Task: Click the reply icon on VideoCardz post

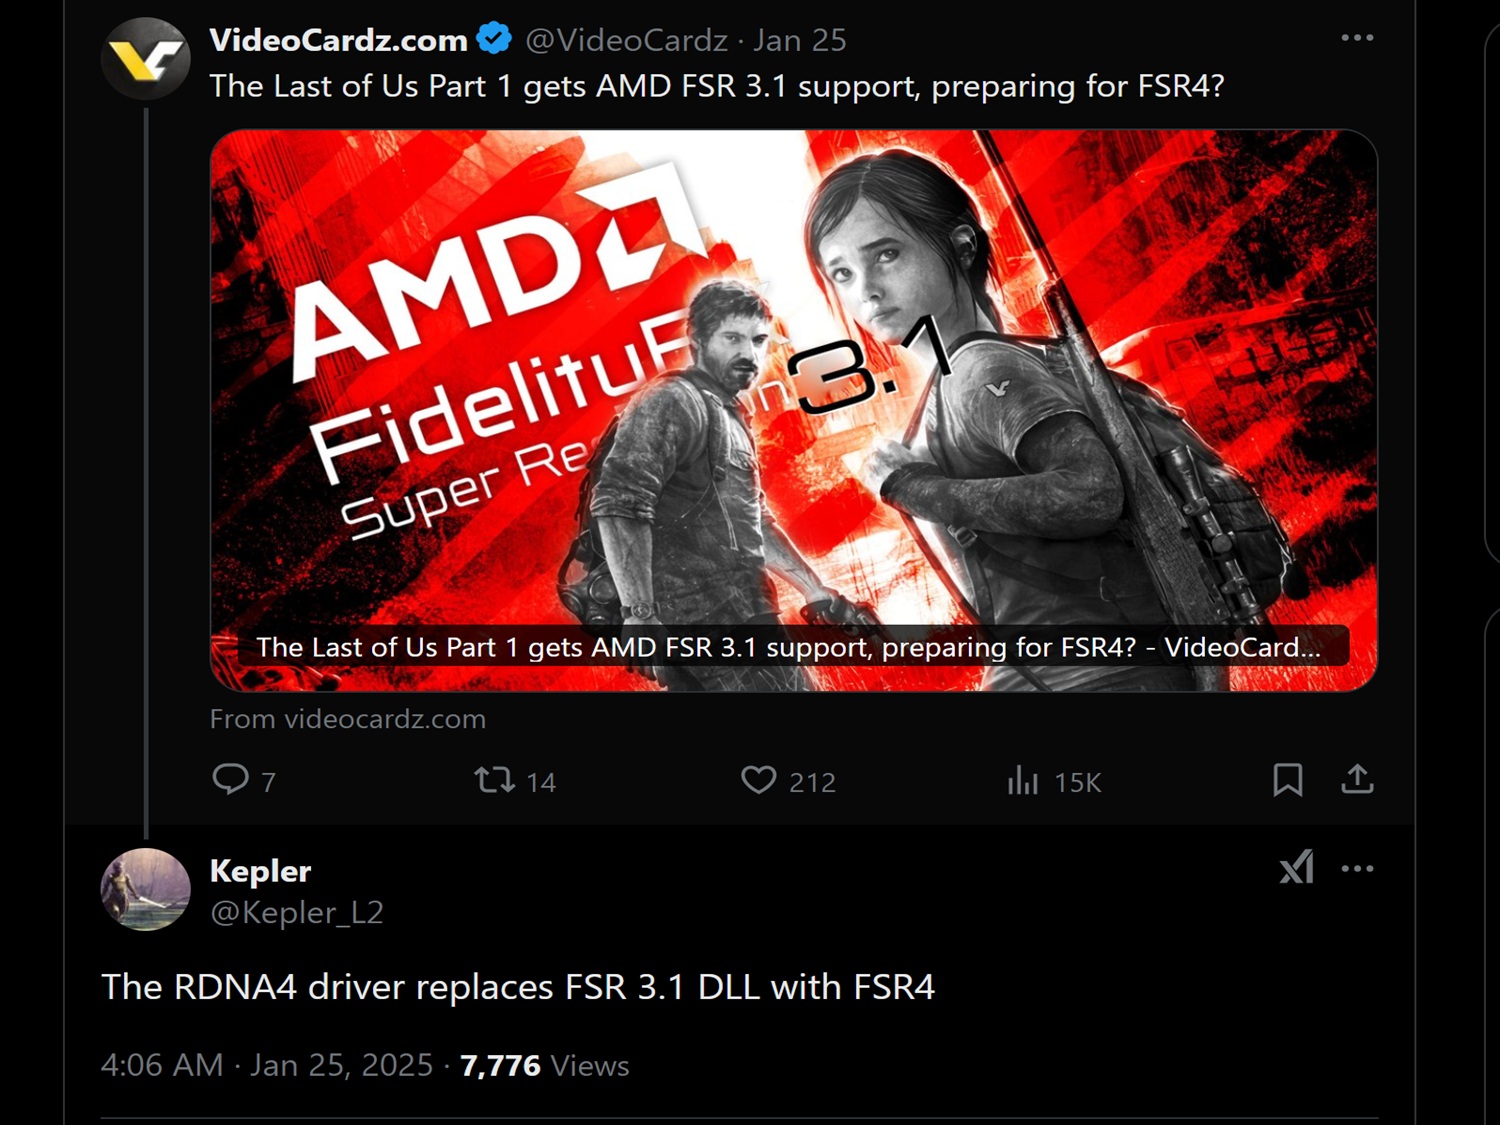Action: point(231,779)
